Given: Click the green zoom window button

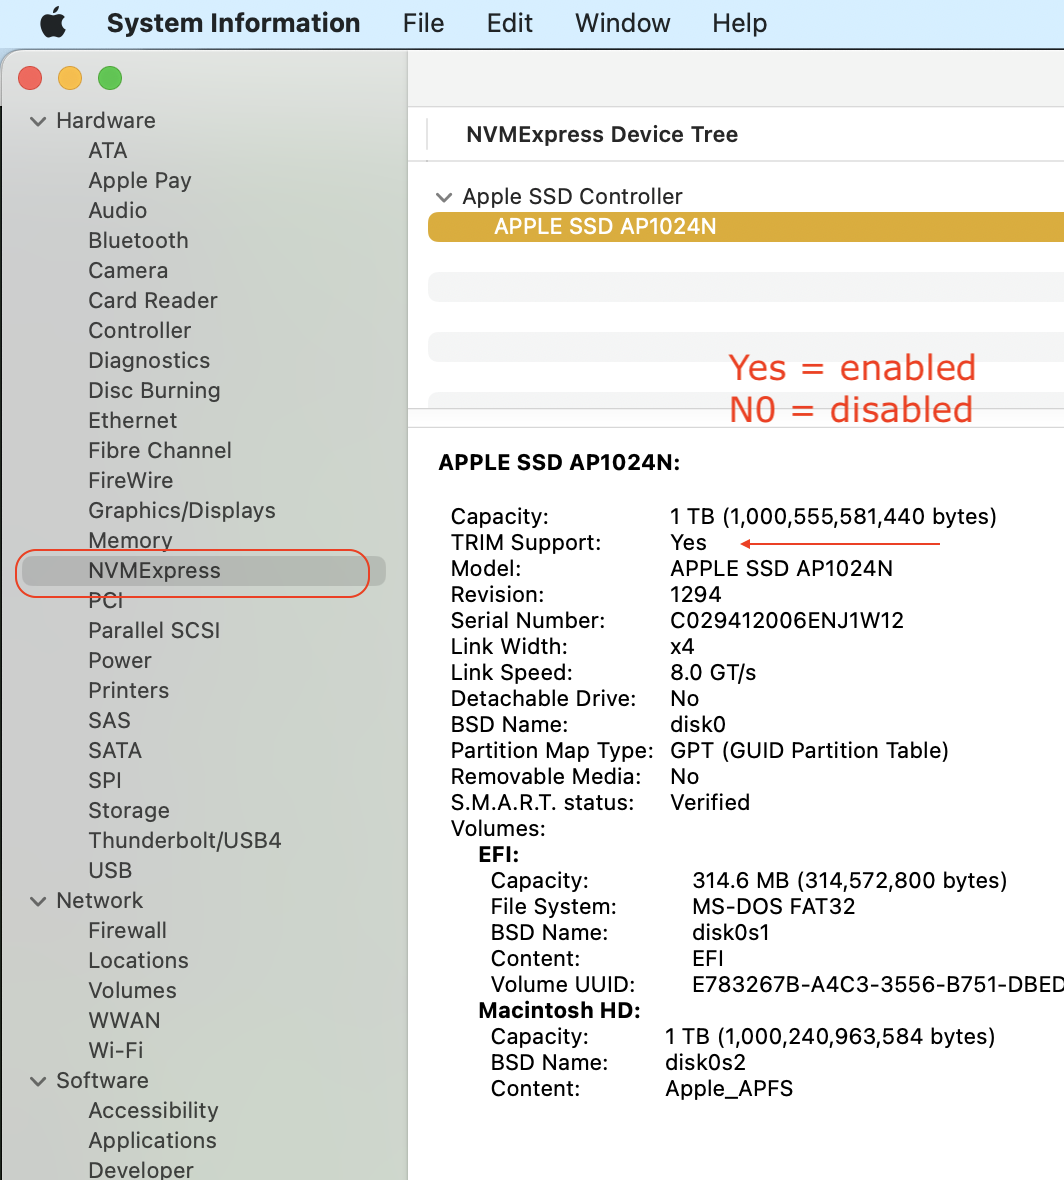Looking at the screenshot, I should coord(110,78).
